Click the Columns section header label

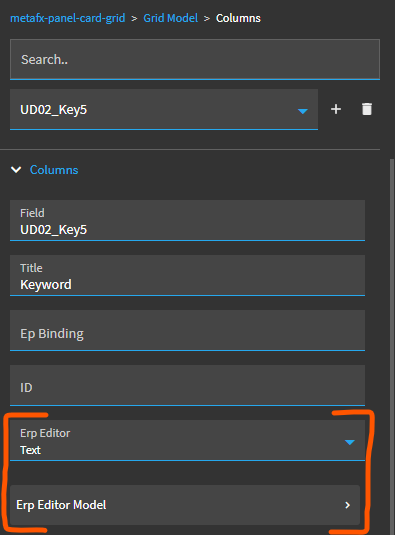(54, 170)
